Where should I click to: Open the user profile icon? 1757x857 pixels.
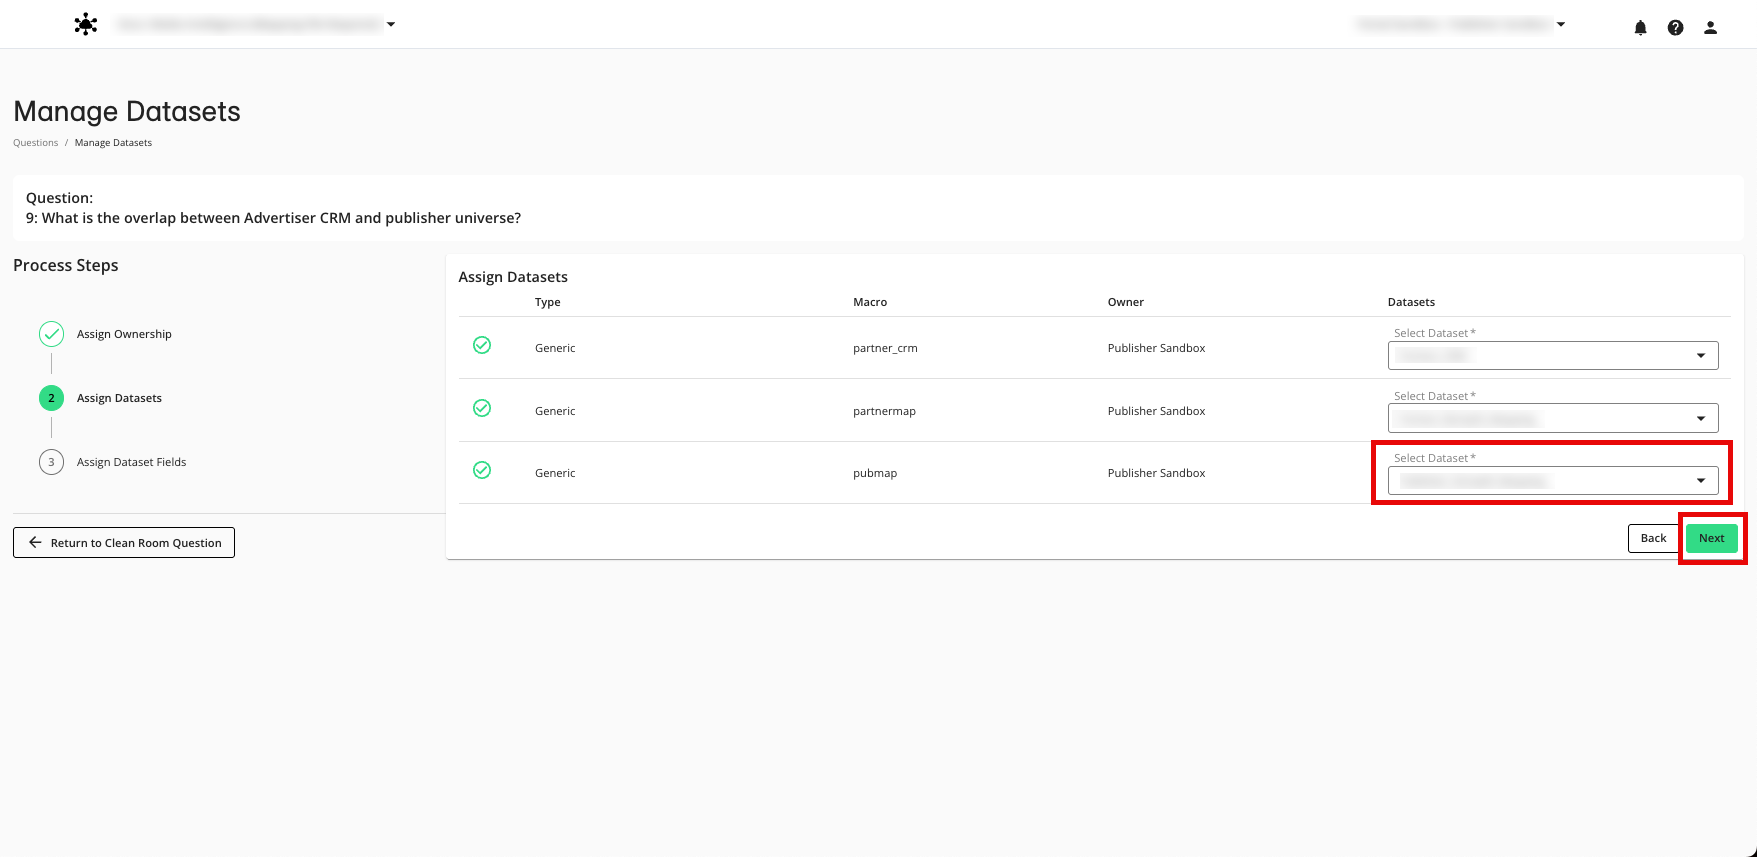(x=1710, y=28)
